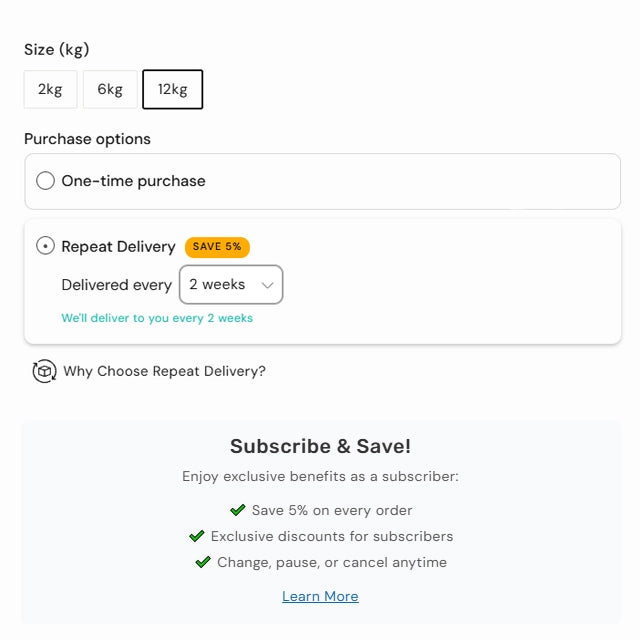Choose the 12kg size option
Image resolution: width=640 pixels, height=640 pixels.
(172, 89)
